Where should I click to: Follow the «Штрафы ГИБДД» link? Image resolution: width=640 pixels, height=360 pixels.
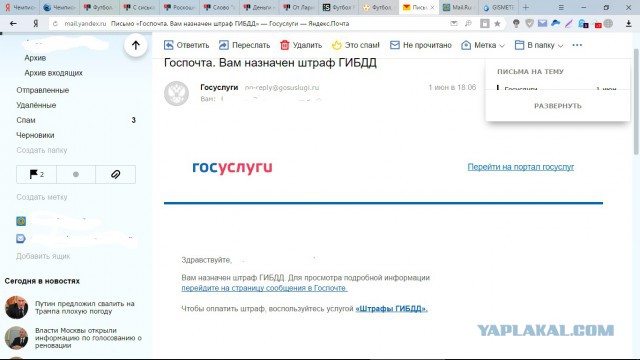391,309
